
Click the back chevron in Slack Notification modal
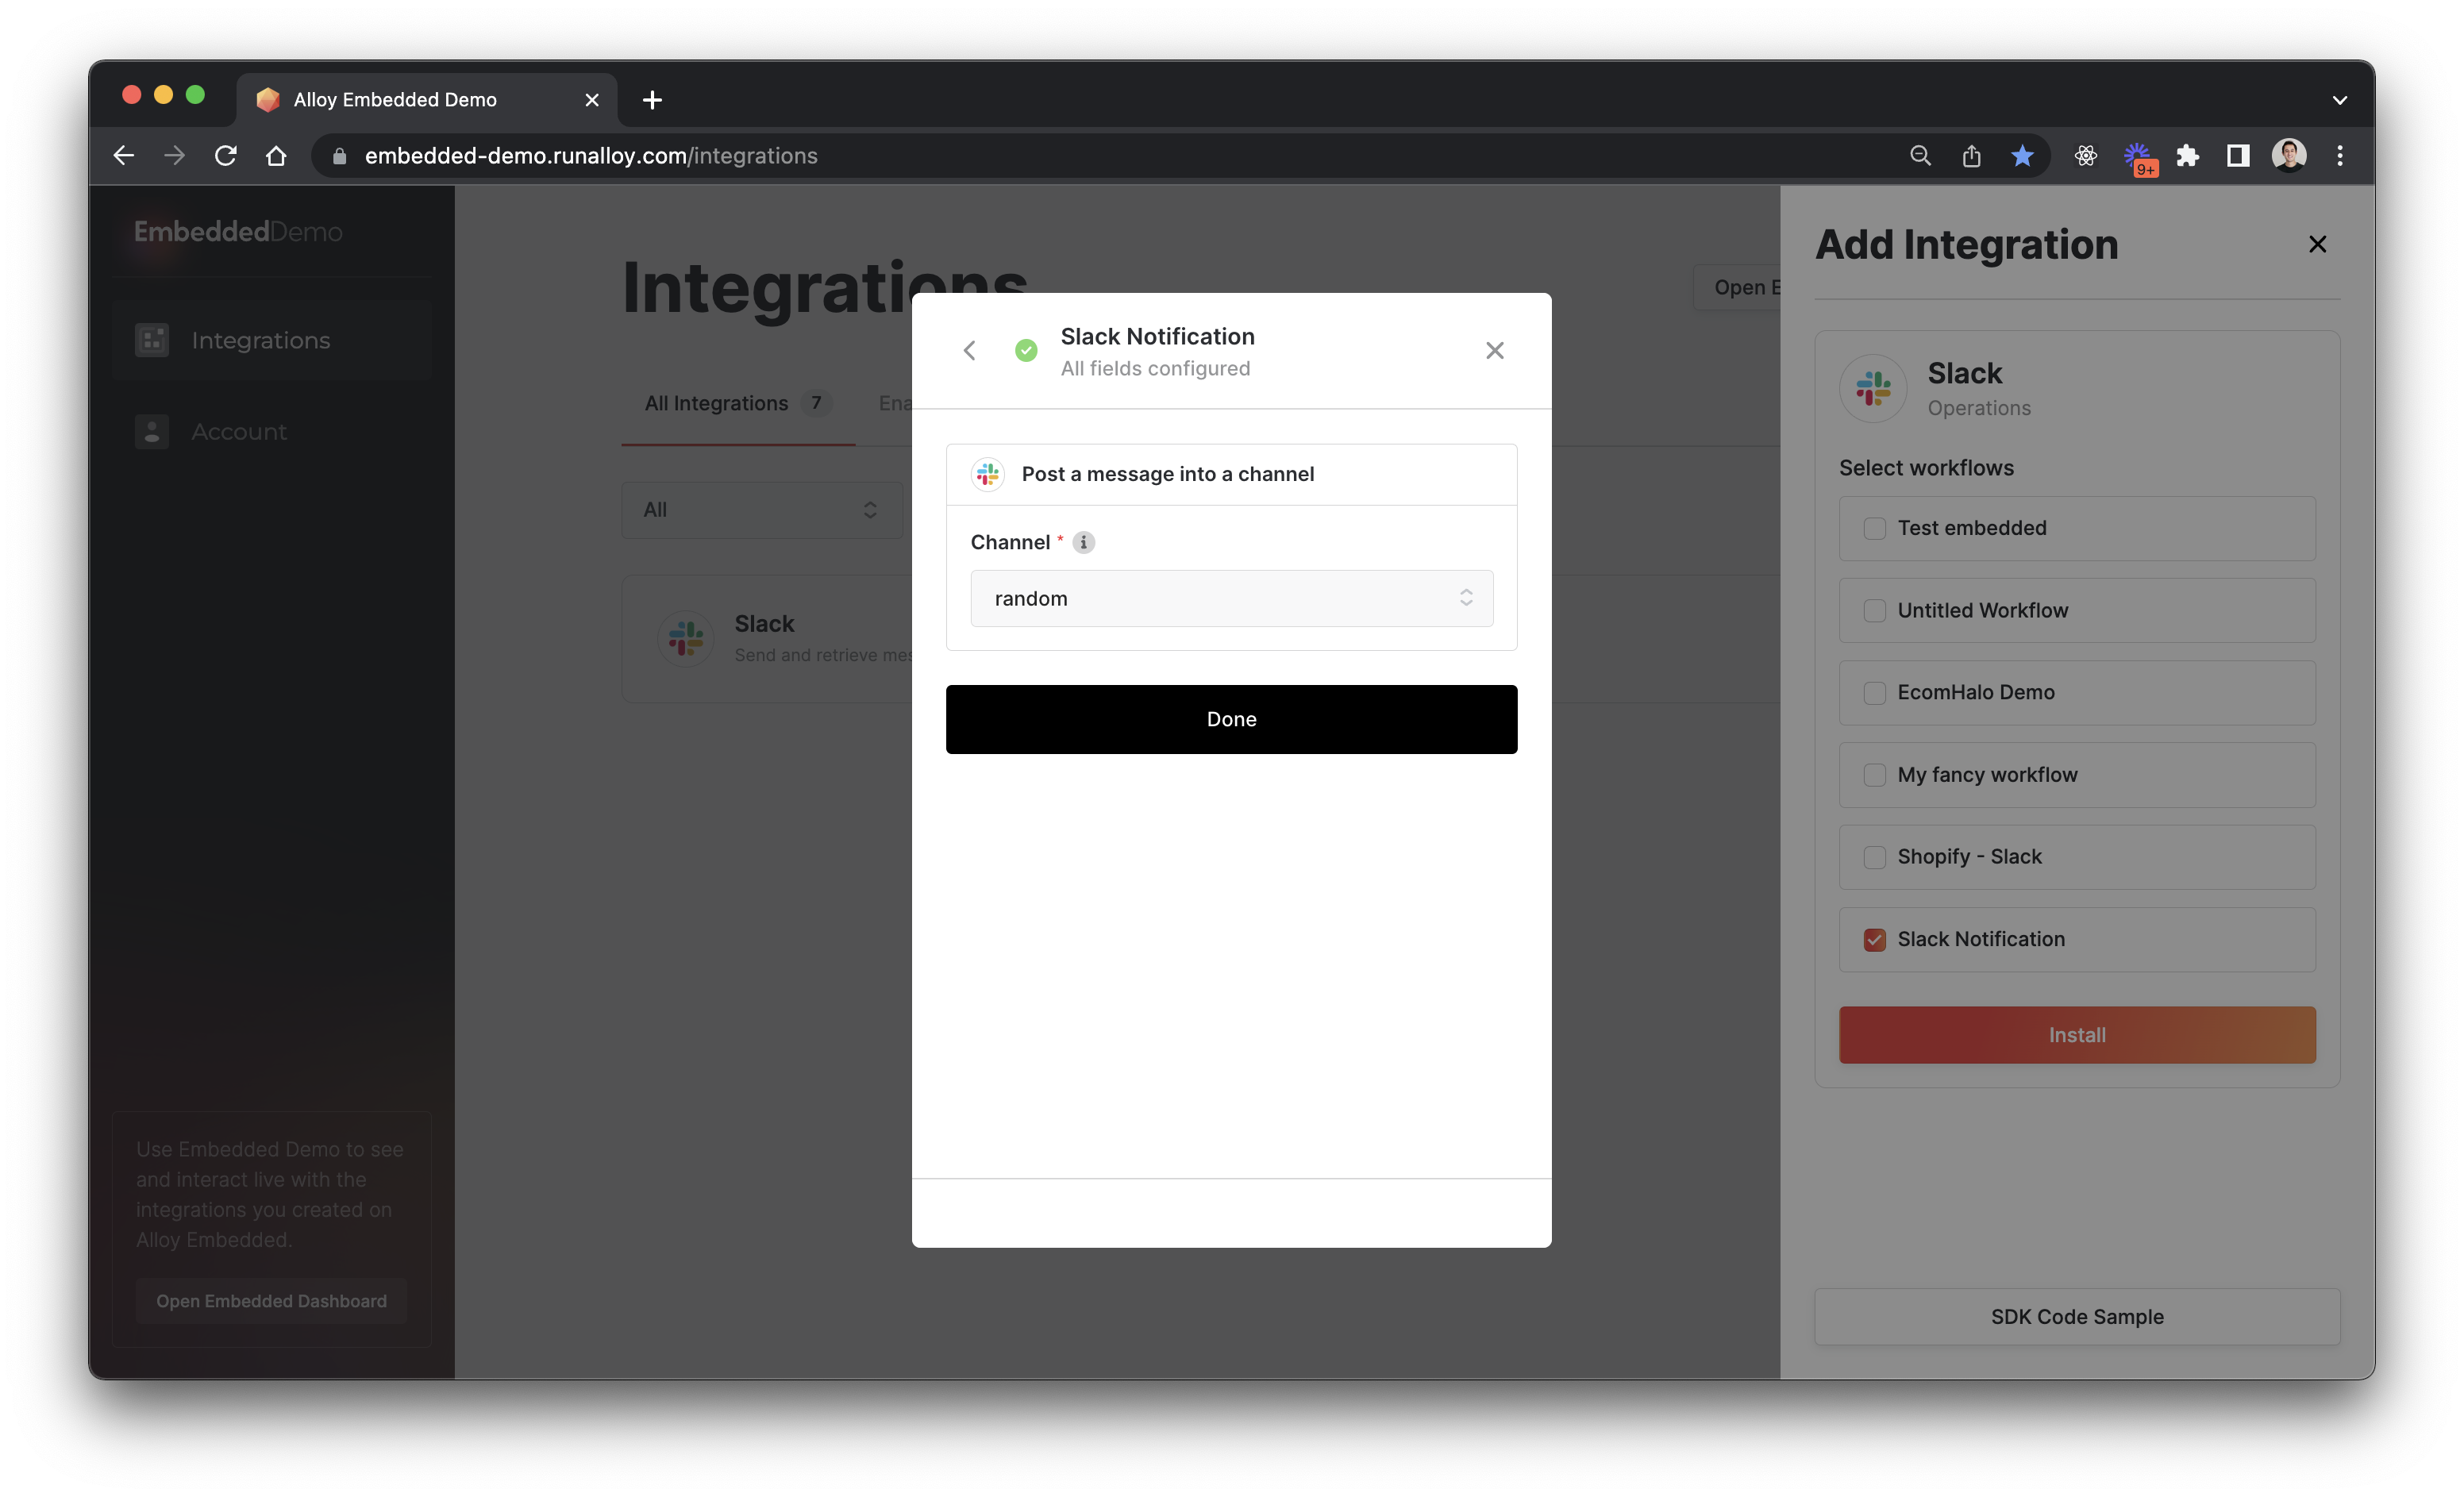coord(969,350)
